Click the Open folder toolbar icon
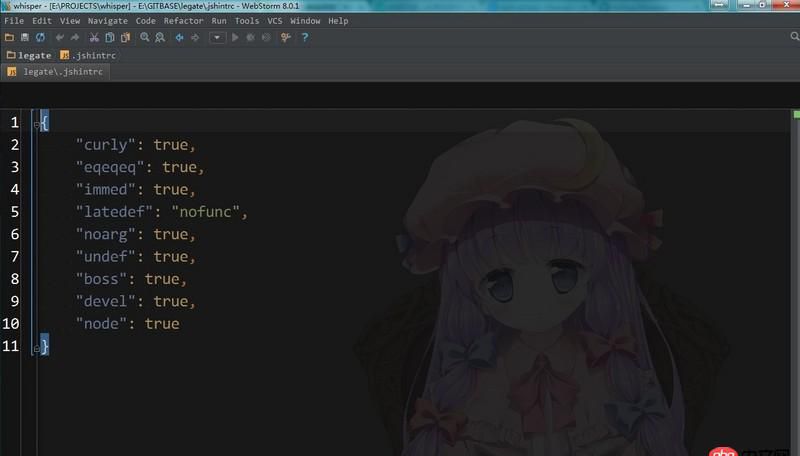Screen dimensions: 800x456 (9, 37)
